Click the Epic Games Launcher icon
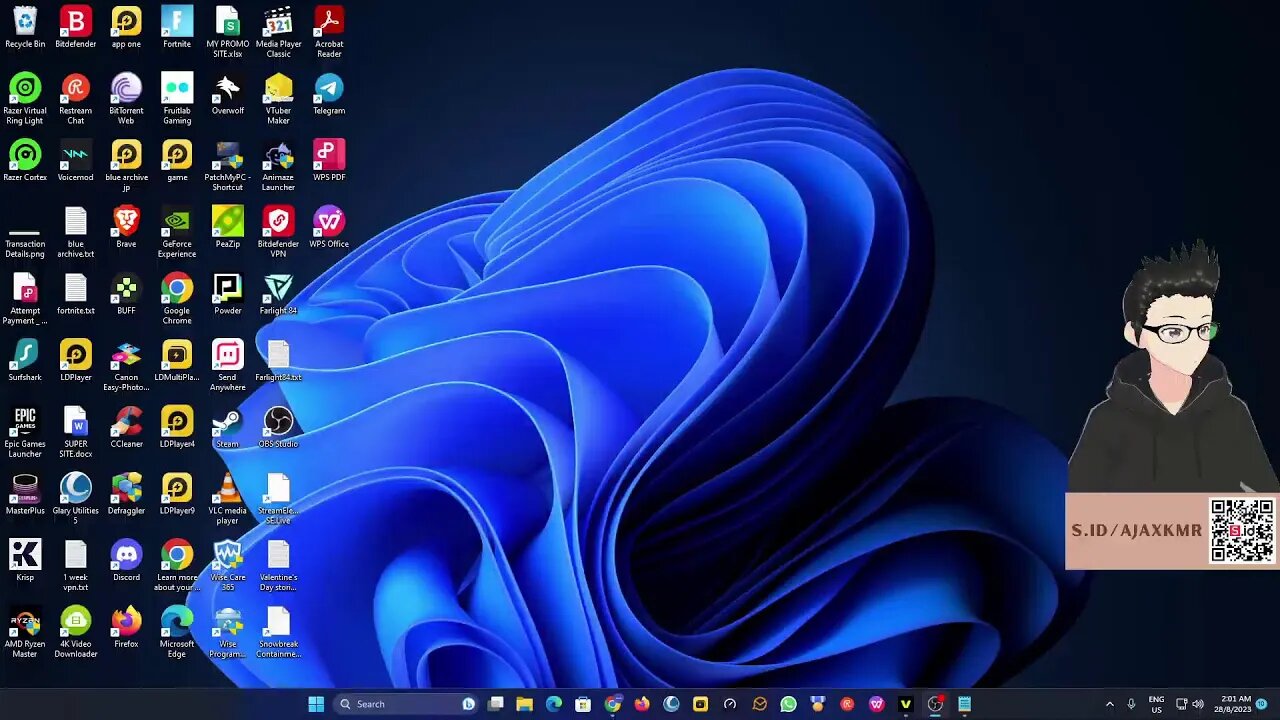The width and height of the screenshot is (1280, 720). coord(25,432)
